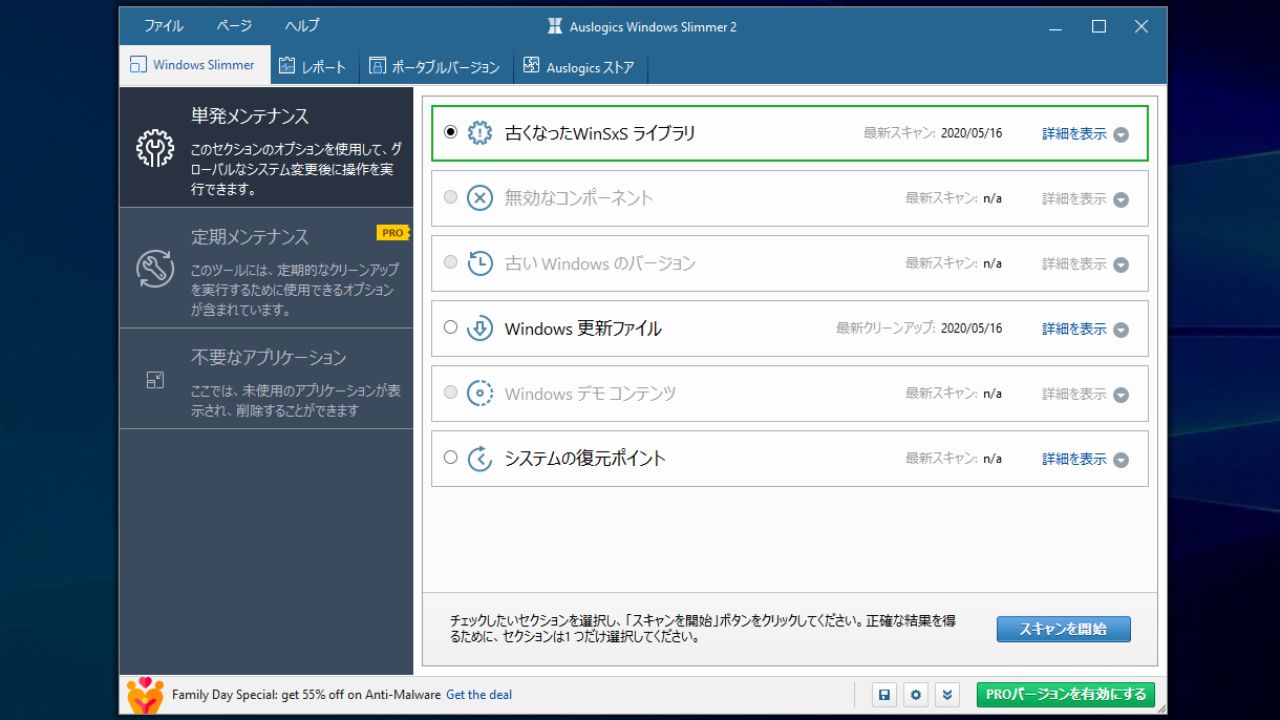Follow the Get the deal link
Screen dimensions: 1280x720
click(479, 695)
